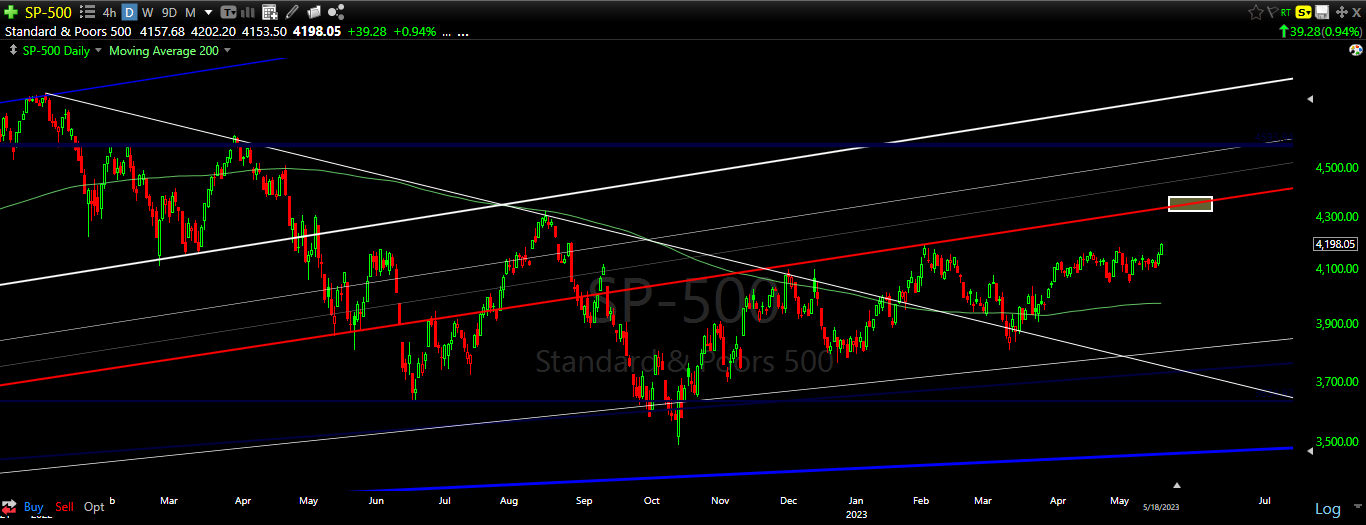Click the save floppy disk icon
Viewport: 1366px width, 525px height.
point(1322,12)
